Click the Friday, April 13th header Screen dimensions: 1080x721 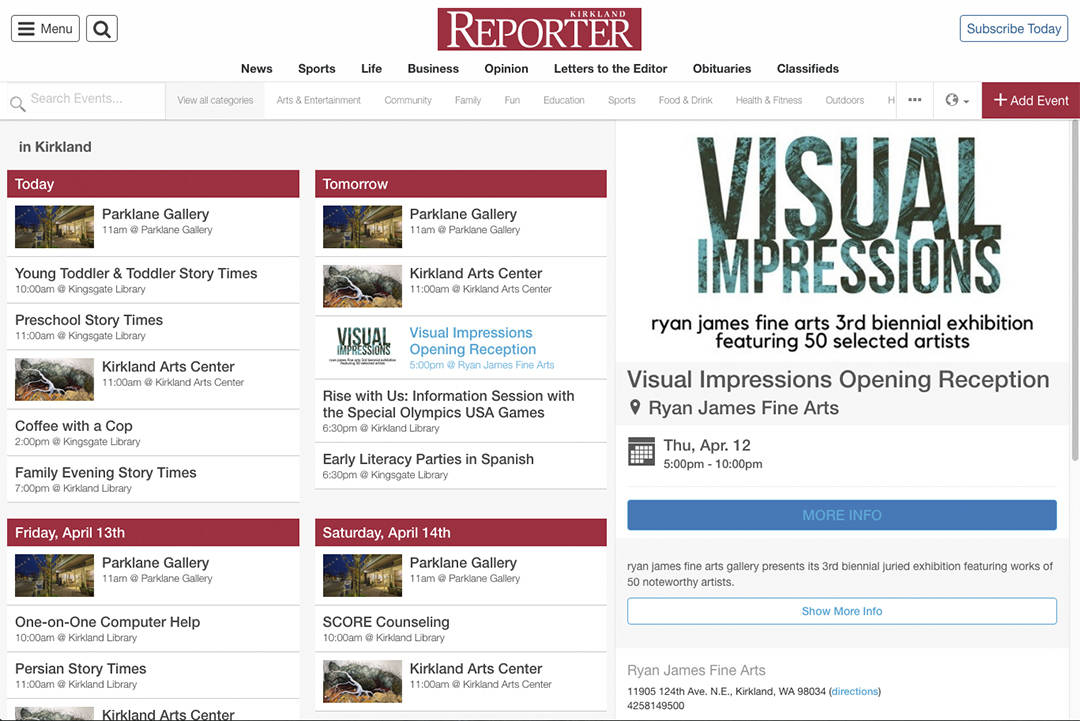153,532
